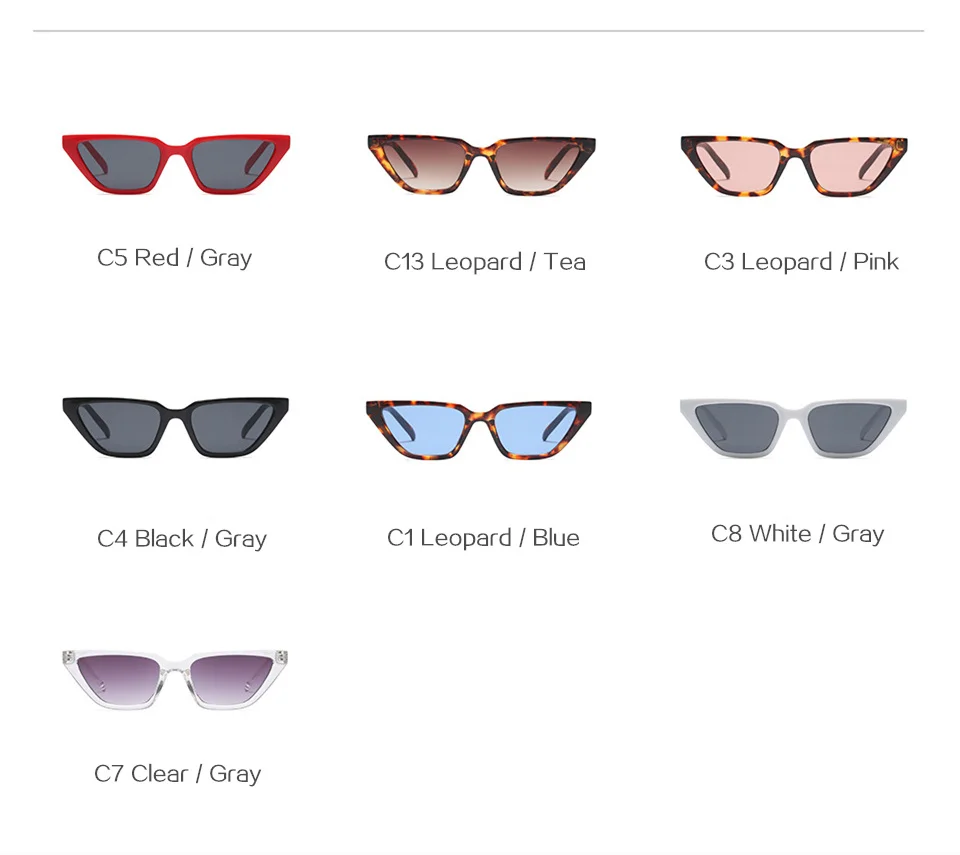Open the C3 Leopard / Pink label
The height and width of the screenshot is (855, 960).
pyautogui.click(x=801, y=262)
